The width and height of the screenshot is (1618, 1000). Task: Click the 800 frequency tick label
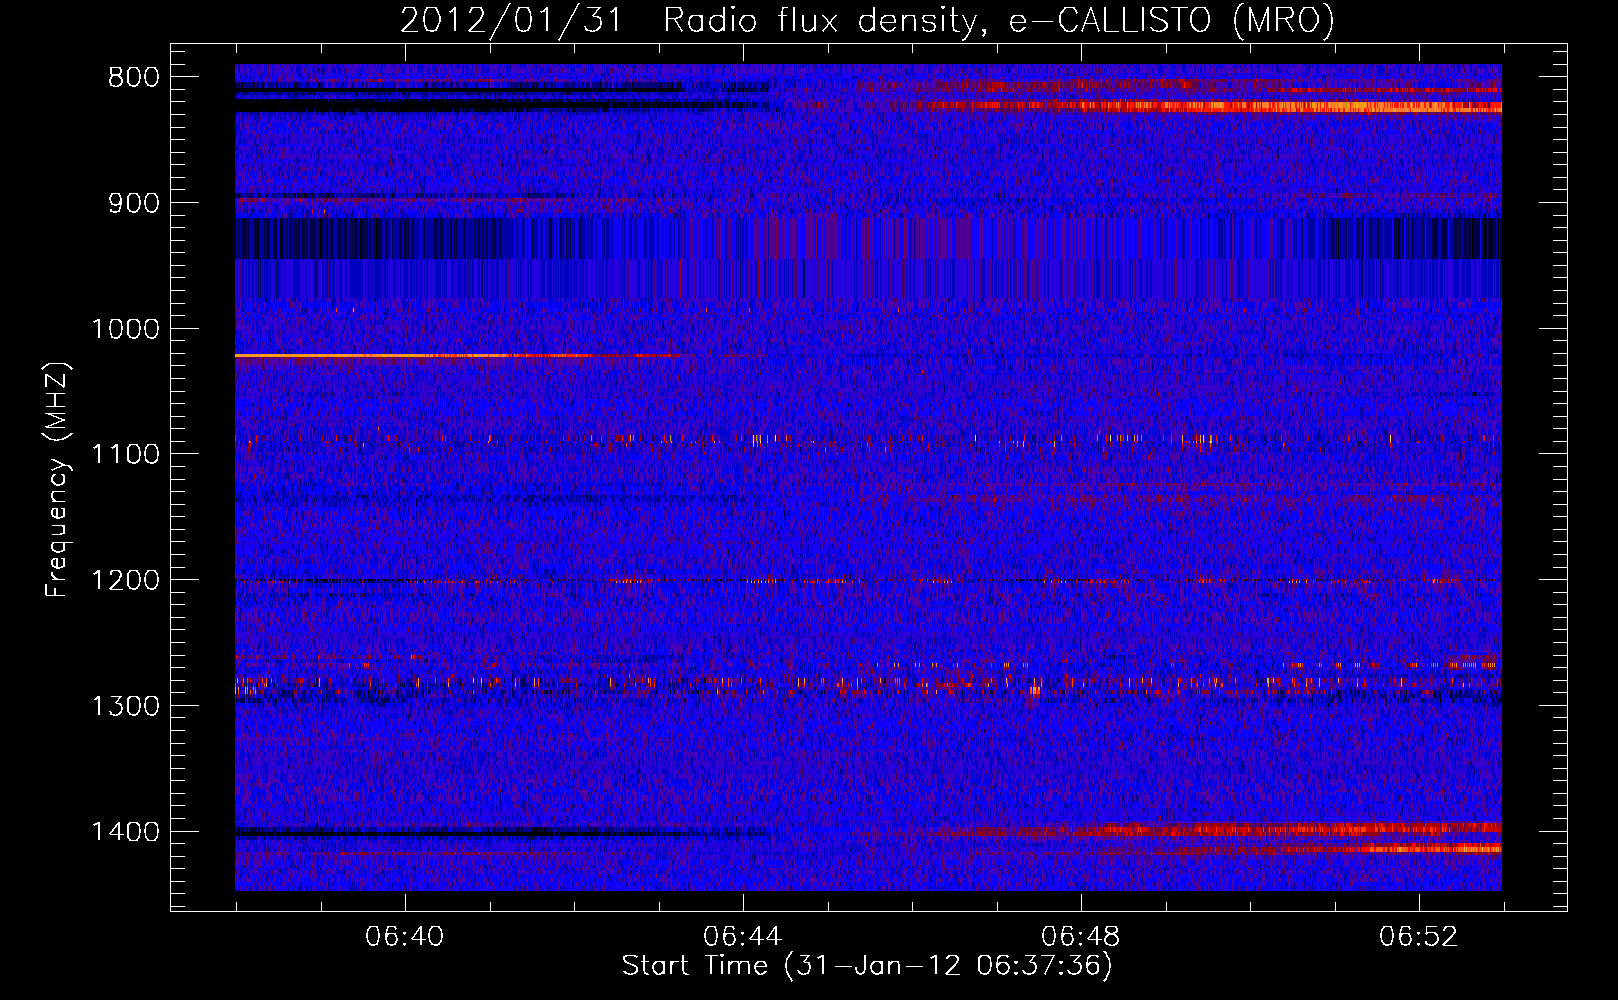pos(134,77)
